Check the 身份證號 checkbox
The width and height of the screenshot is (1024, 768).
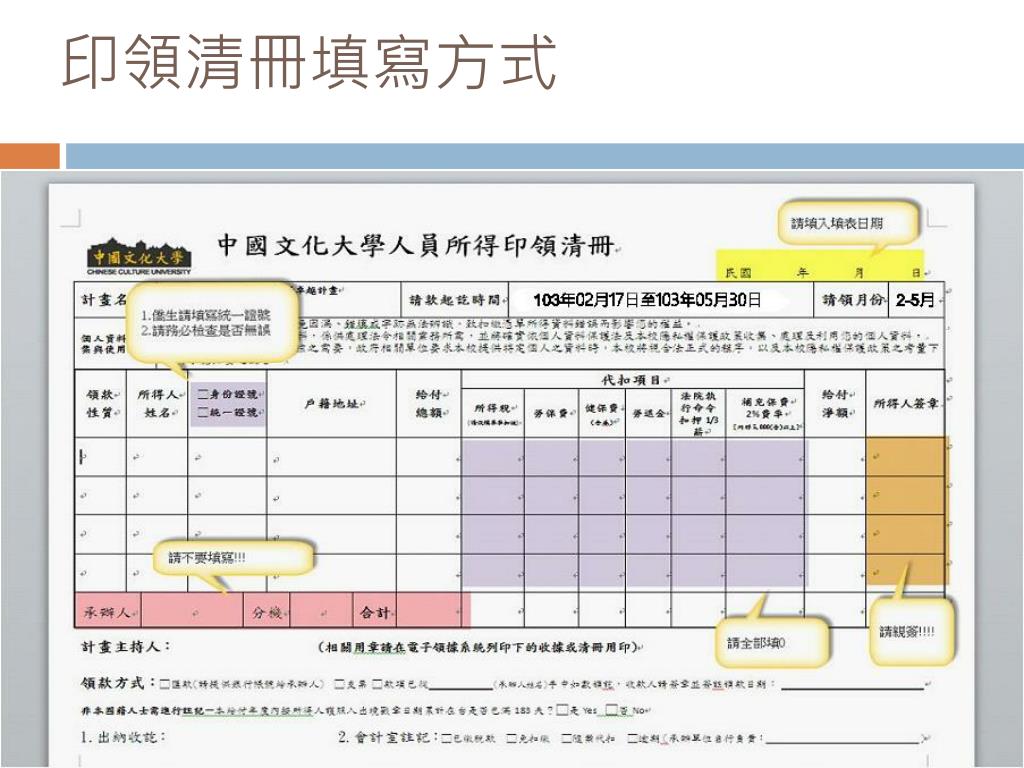tap(203, 394)
